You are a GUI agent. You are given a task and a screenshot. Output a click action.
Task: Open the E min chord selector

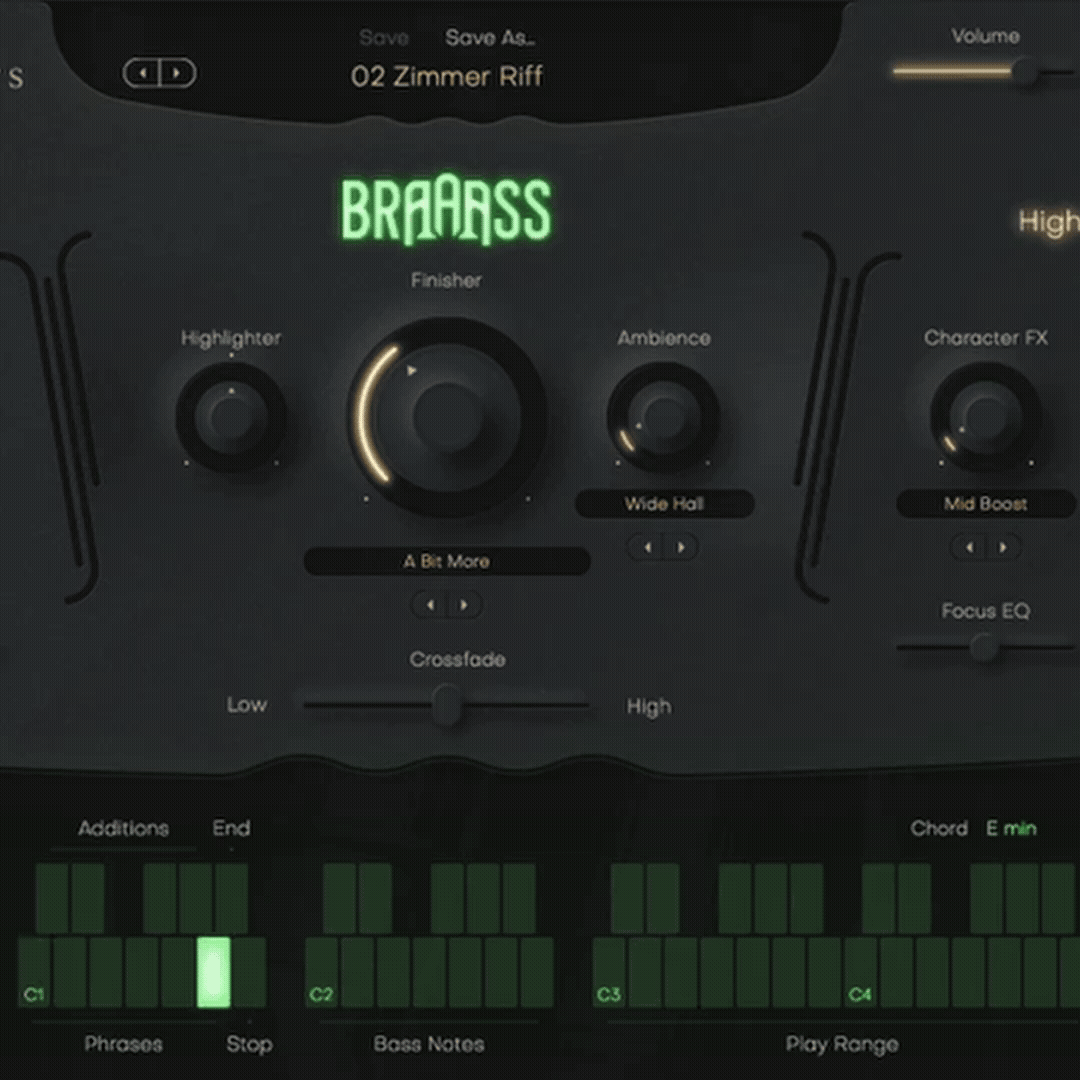tap(1011, 828)
